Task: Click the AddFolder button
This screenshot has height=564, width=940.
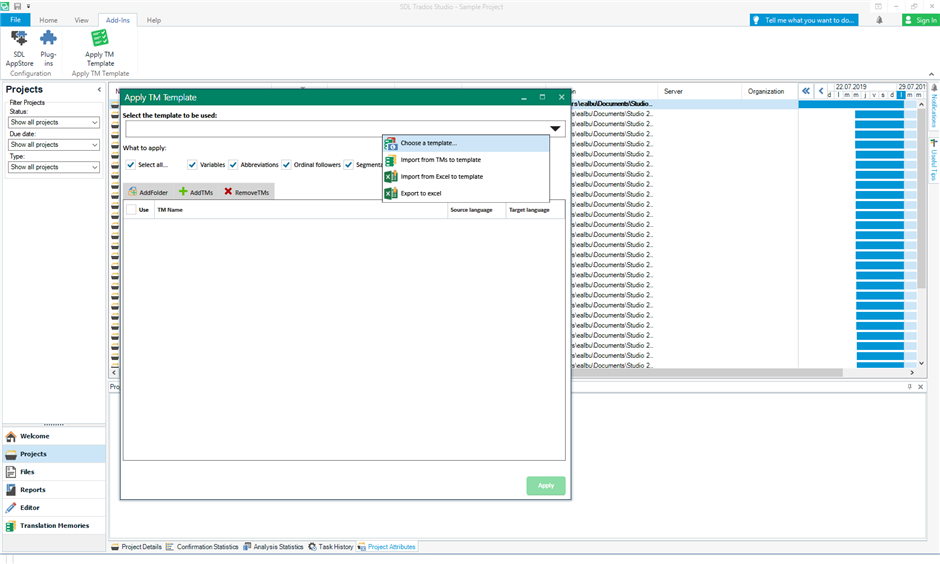Action: tap(148, 192)
